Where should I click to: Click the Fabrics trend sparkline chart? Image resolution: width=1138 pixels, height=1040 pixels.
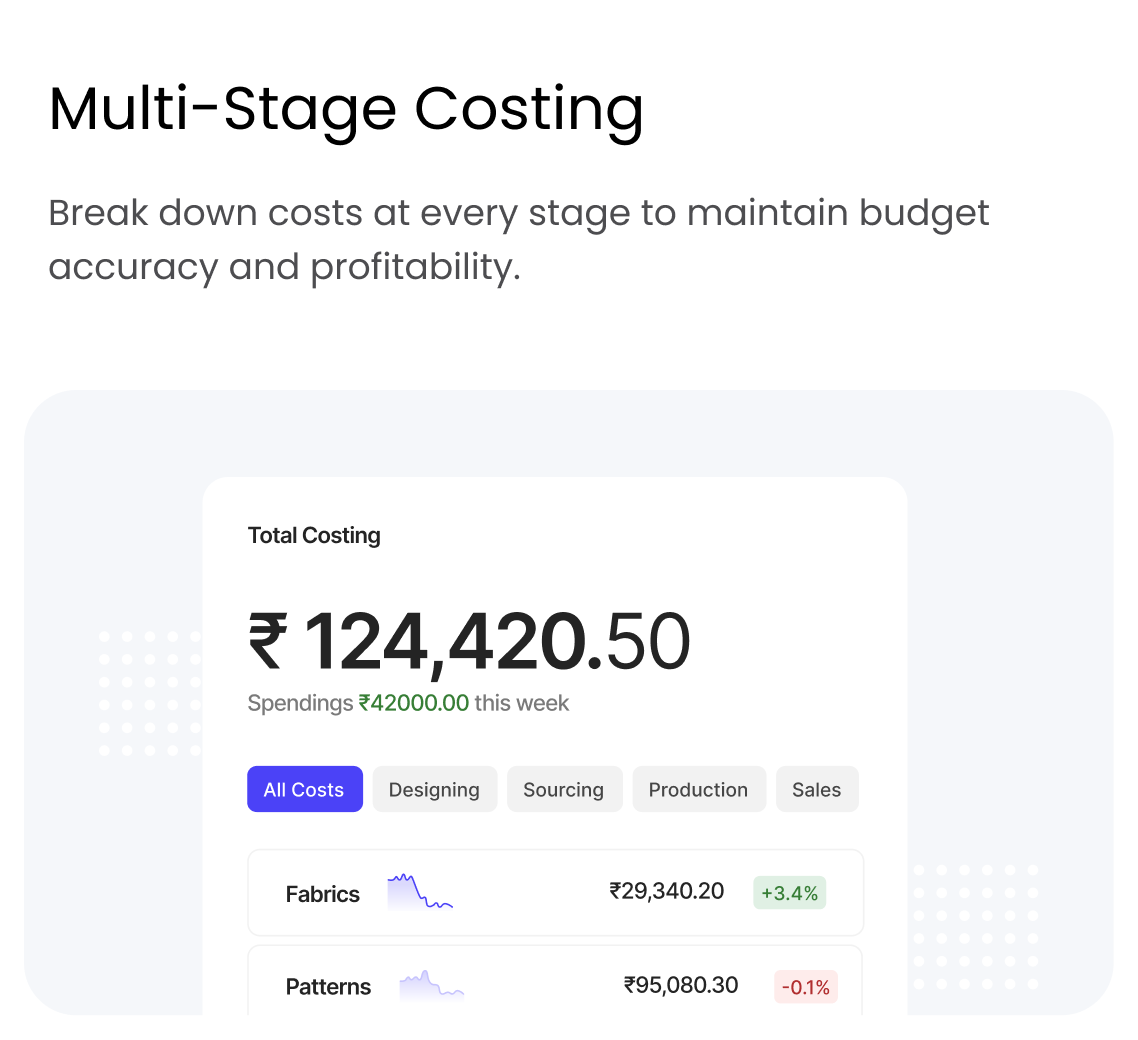tap(419, 891)
